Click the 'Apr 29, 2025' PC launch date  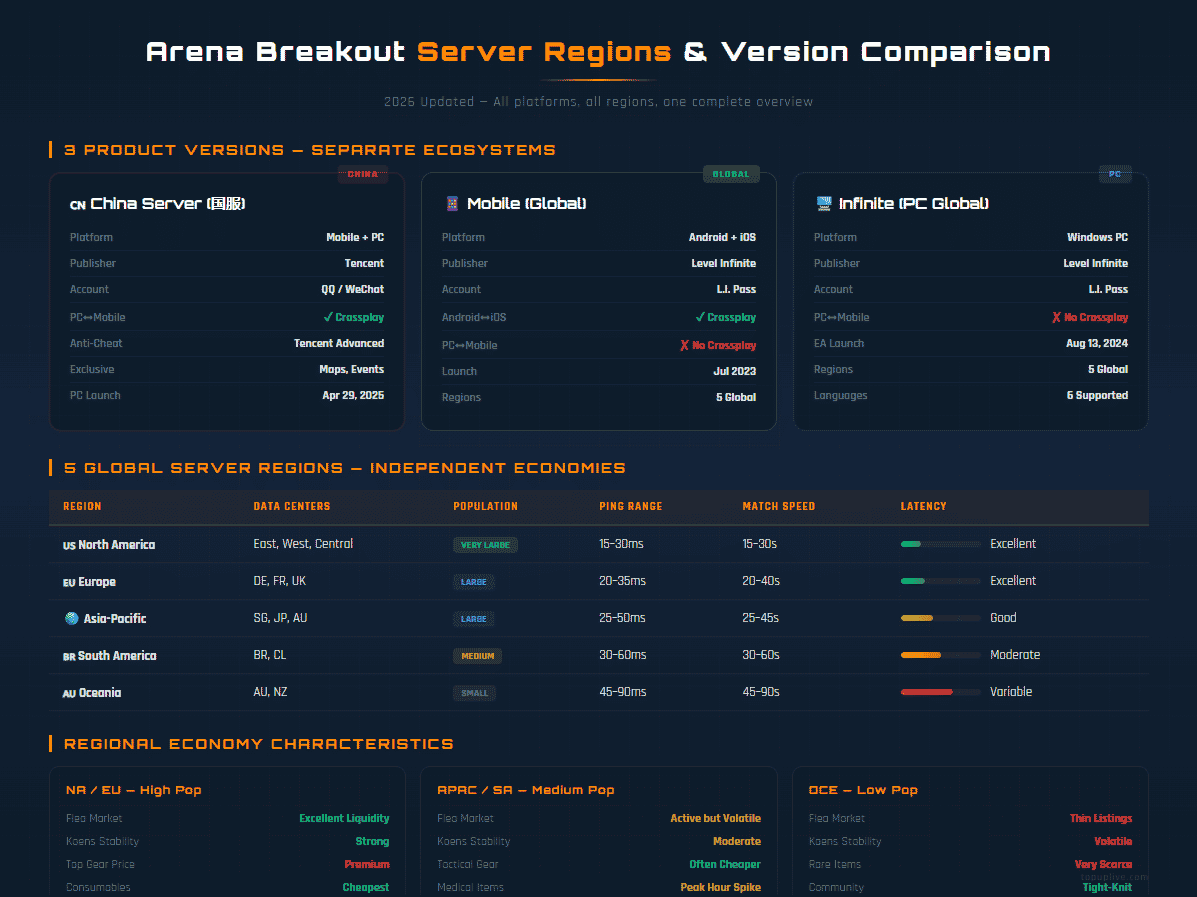[353, 395]
